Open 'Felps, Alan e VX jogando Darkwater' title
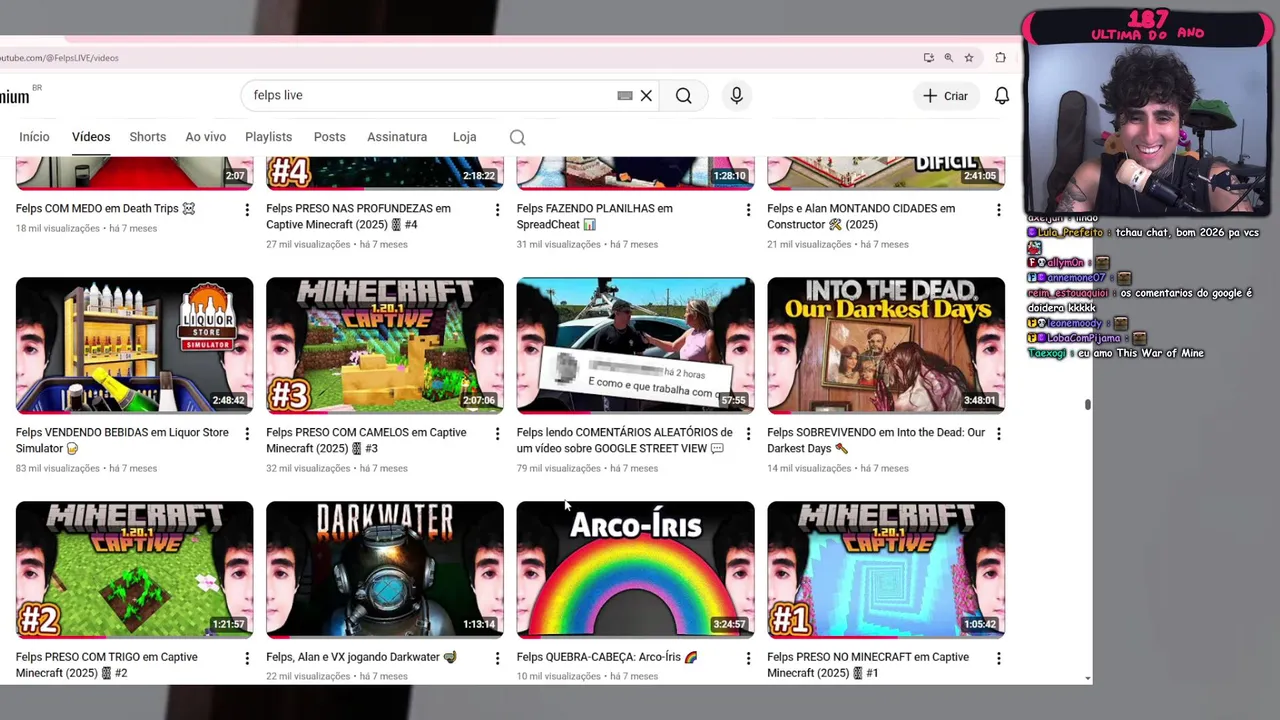 coord(361,657)
